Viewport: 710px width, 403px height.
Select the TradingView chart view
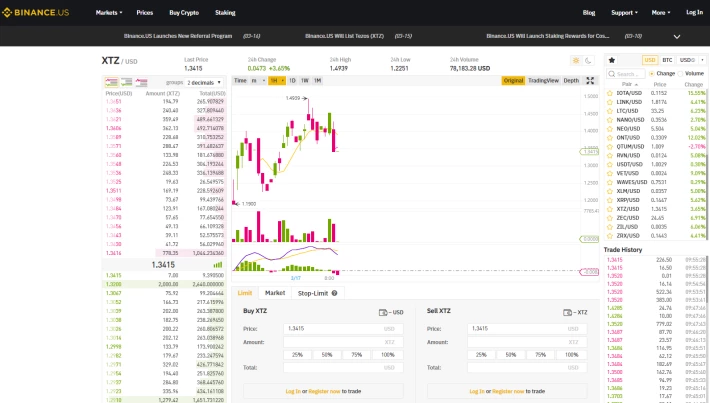543,81
